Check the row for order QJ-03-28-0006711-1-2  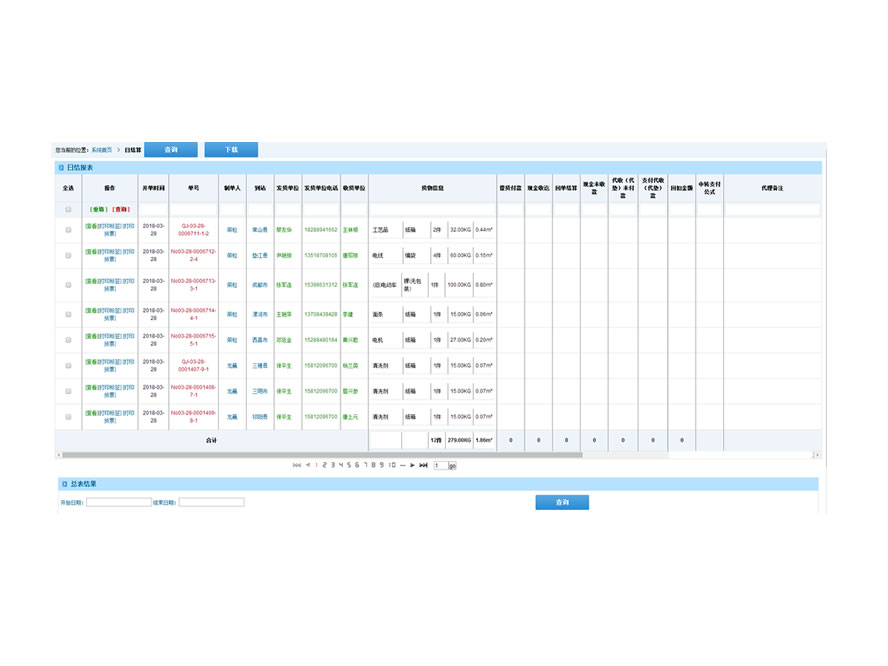coord(68,230)
